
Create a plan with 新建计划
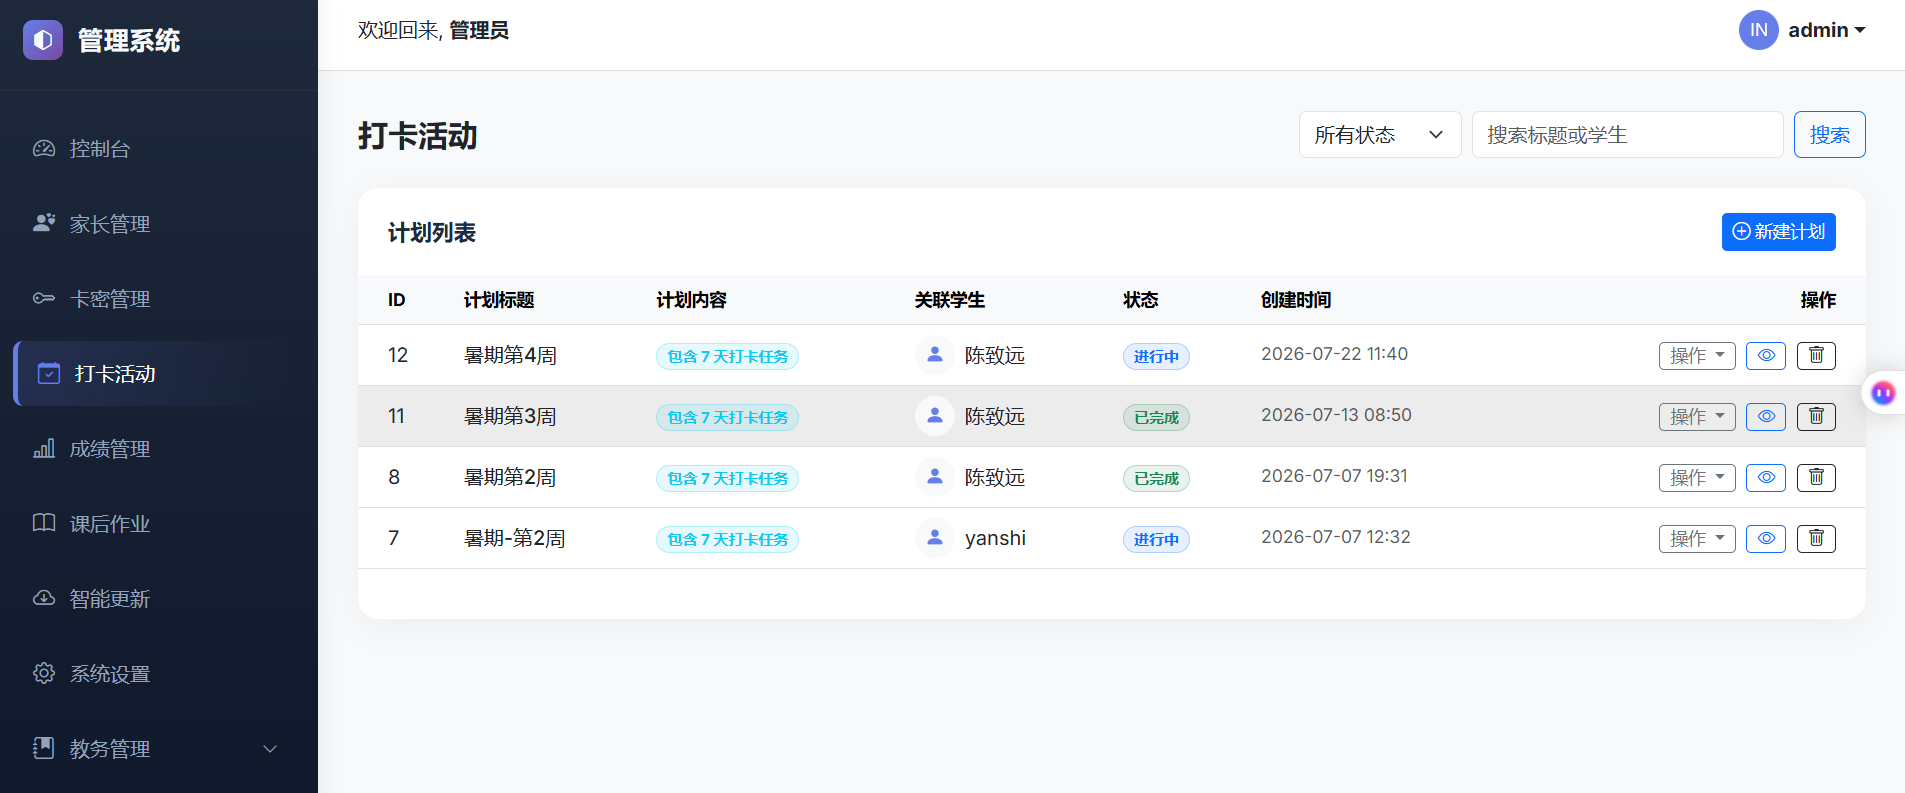[1778, 232]
